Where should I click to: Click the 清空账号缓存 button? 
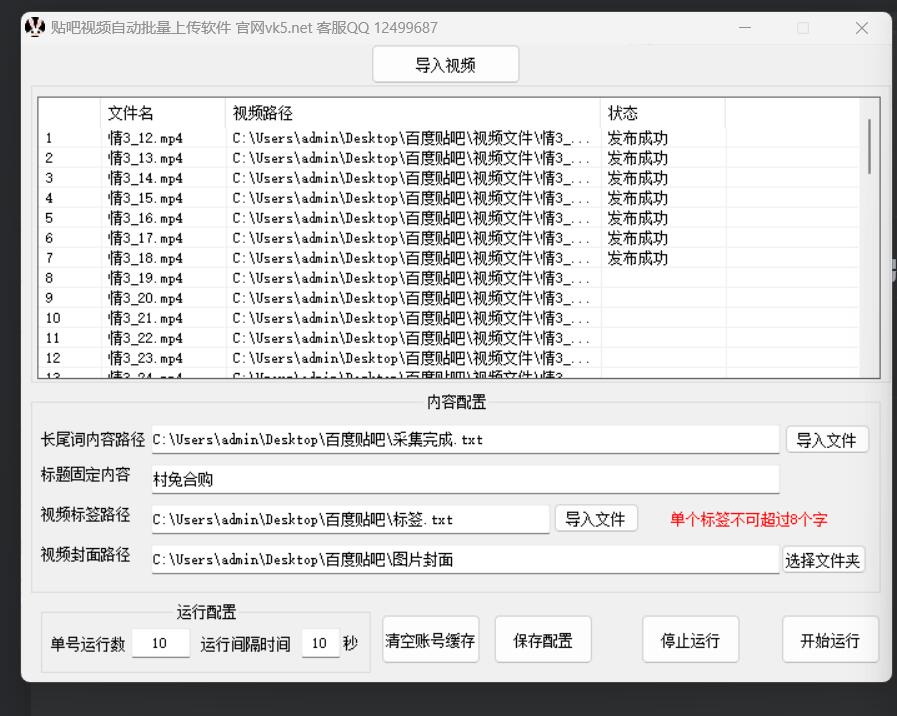click(430, 639)
